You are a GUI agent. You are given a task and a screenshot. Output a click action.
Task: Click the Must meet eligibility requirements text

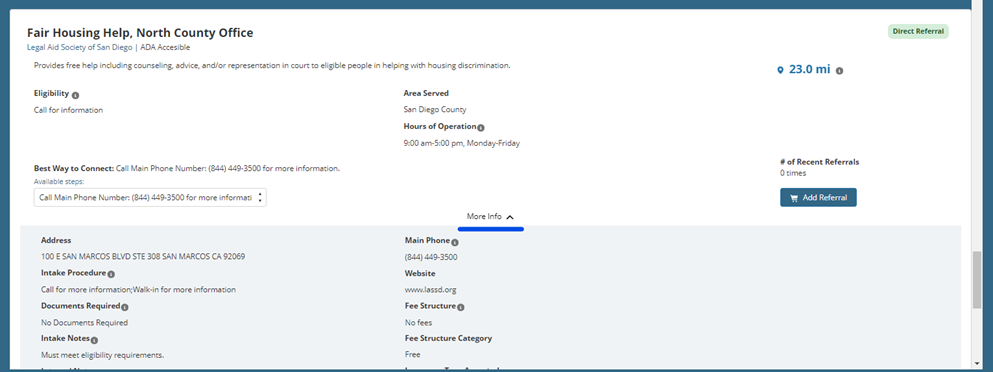click(102, 355)
